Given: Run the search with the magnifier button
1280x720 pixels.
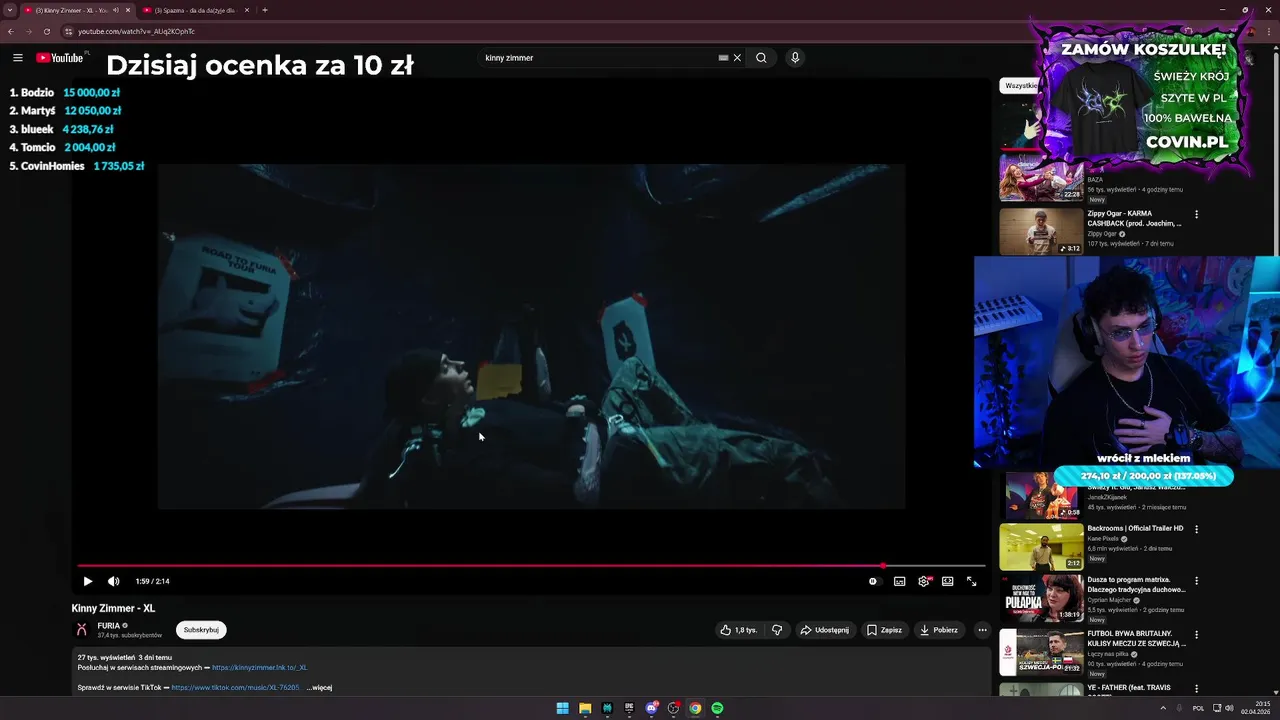Looking at the screenshot, I should 761,58.
